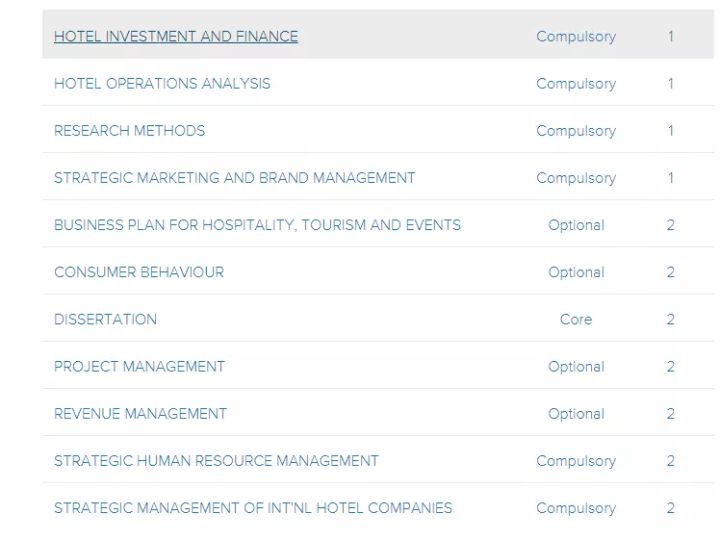Select Strategic Marketing and Brand Management

(x=234, y=178)
